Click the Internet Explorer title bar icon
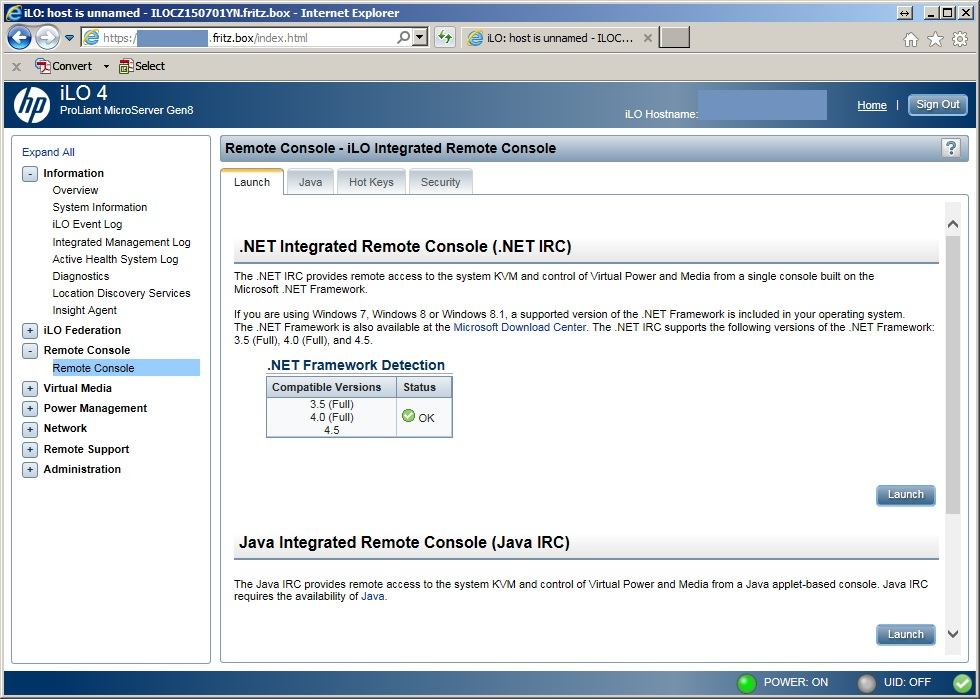 point(13,13)
